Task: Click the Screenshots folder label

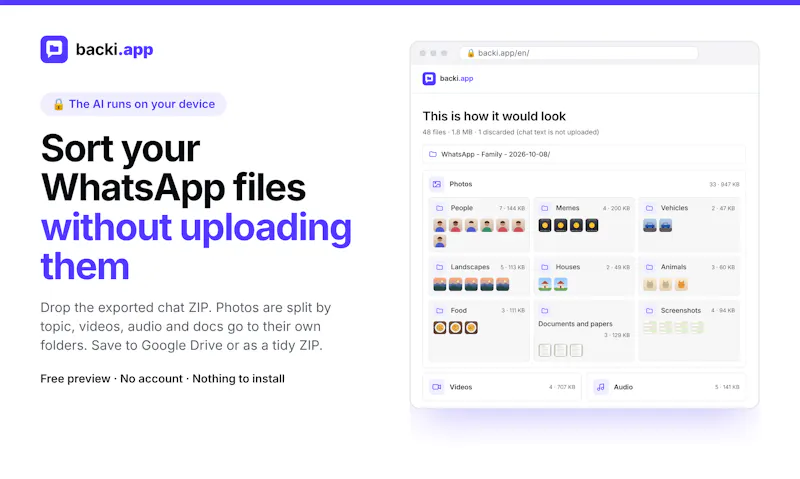Action: point(681,310)
